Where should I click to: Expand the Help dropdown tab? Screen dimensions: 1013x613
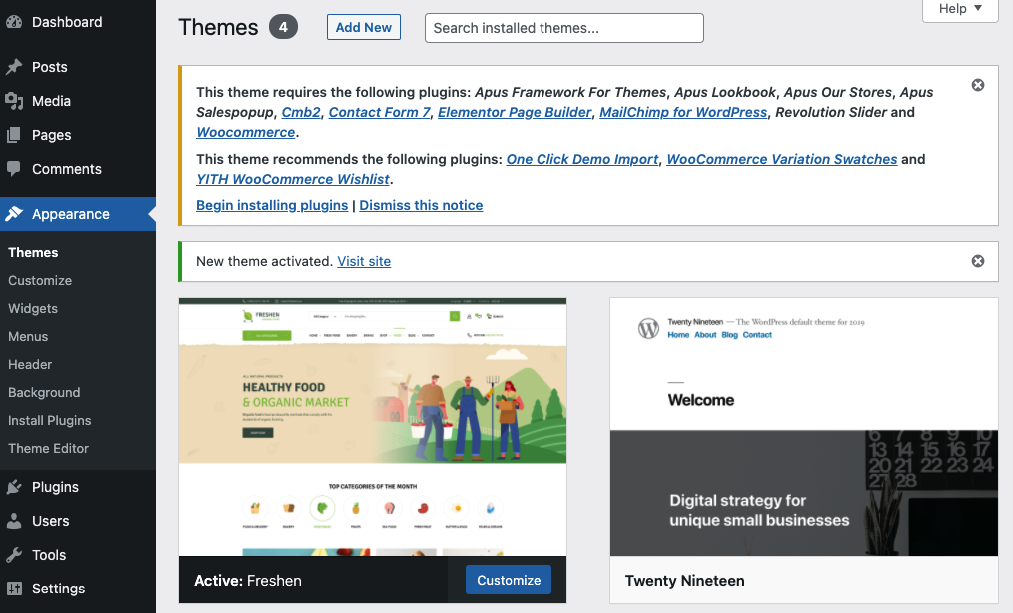960,9
